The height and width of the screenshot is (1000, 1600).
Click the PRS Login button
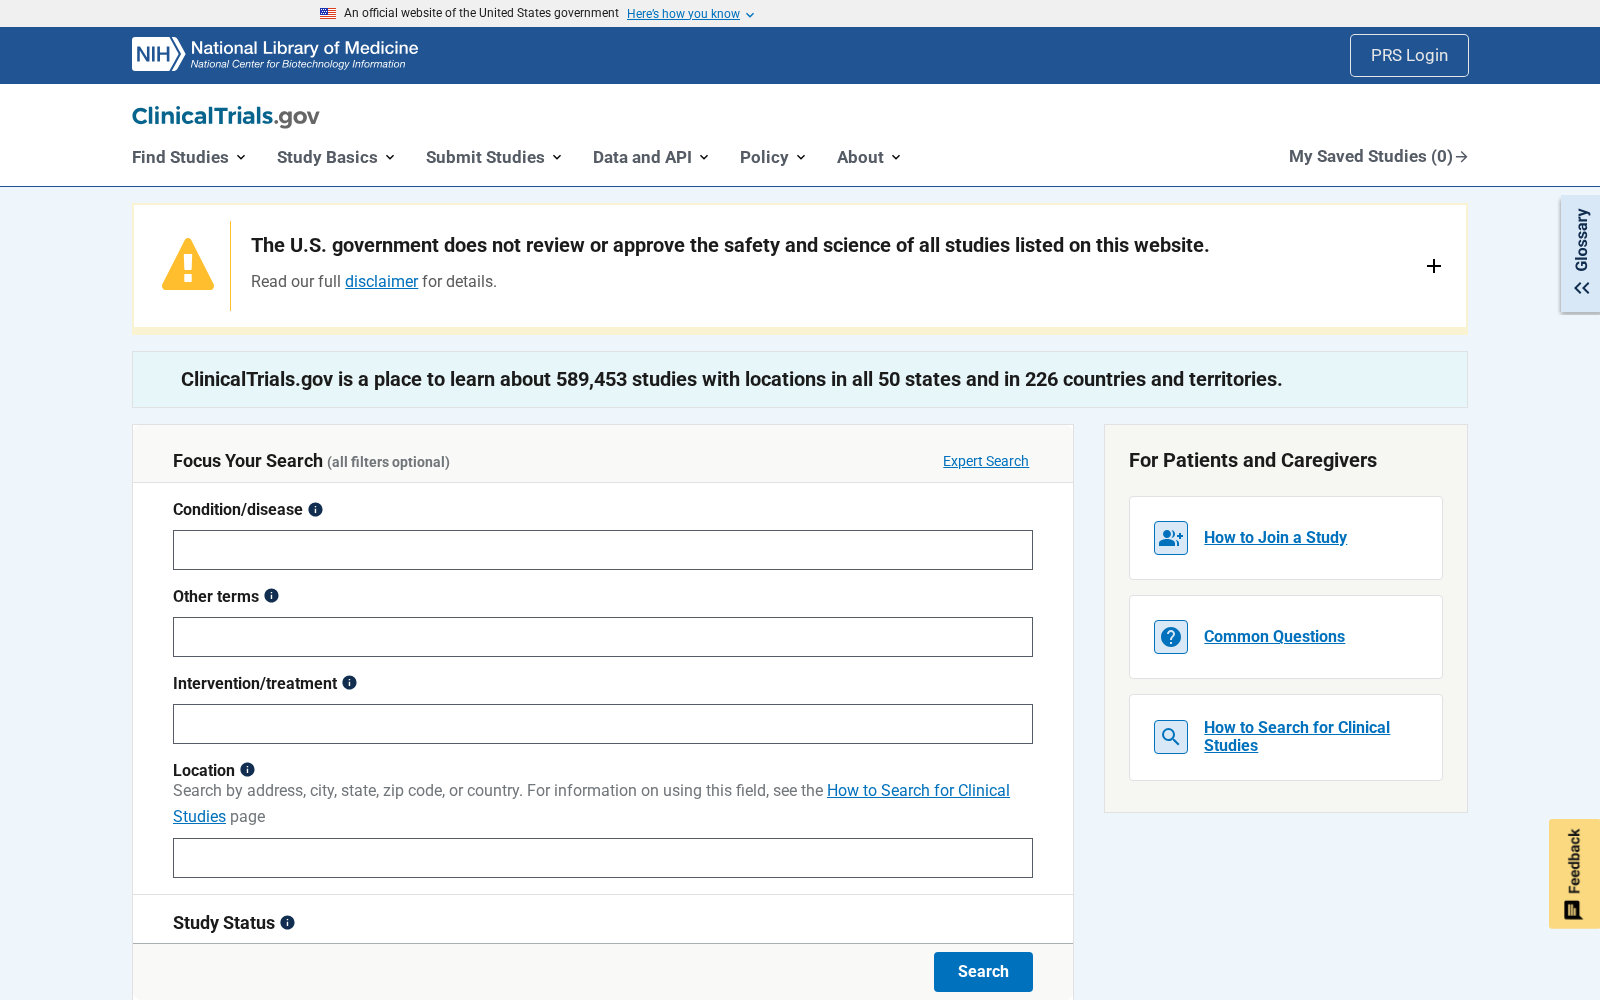tap(1409, 55)
